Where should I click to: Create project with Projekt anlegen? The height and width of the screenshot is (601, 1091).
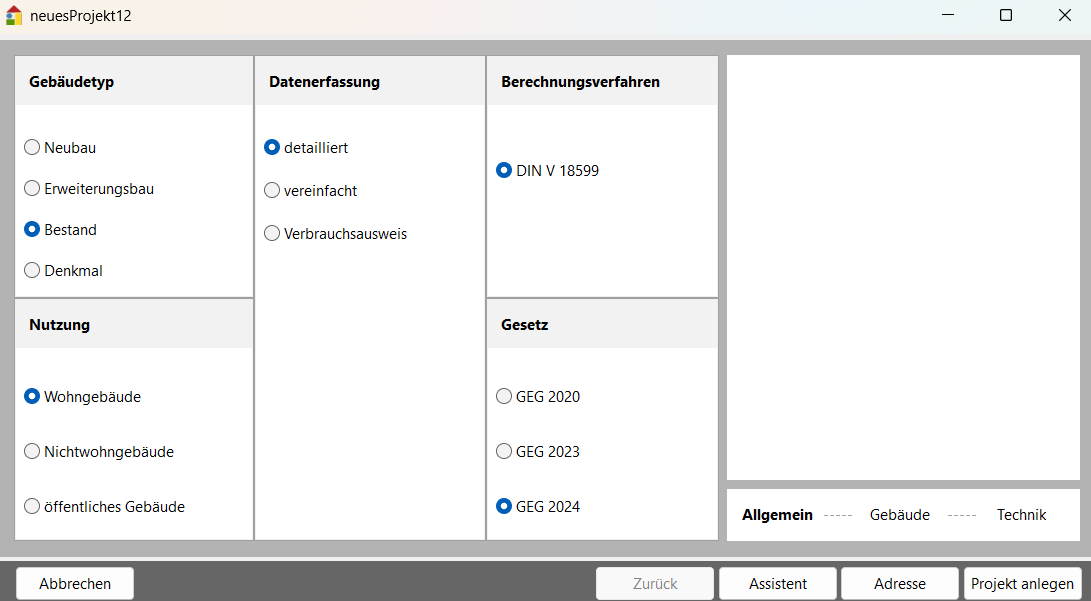click(1022, 584)
